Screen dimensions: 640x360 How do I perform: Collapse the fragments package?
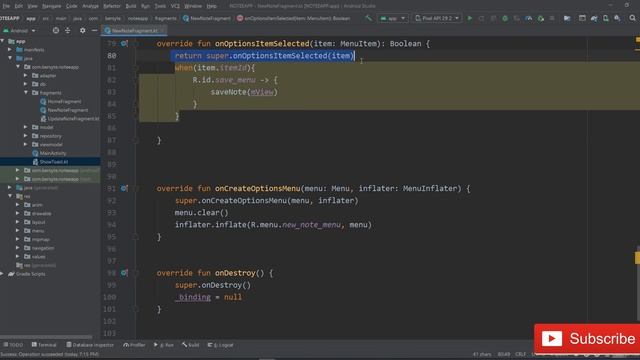[x=26, y=93]
